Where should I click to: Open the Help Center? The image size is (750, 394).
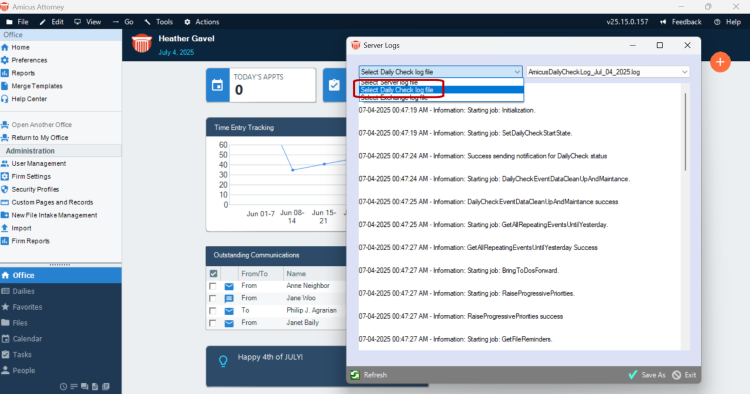[x=24, y=99]
